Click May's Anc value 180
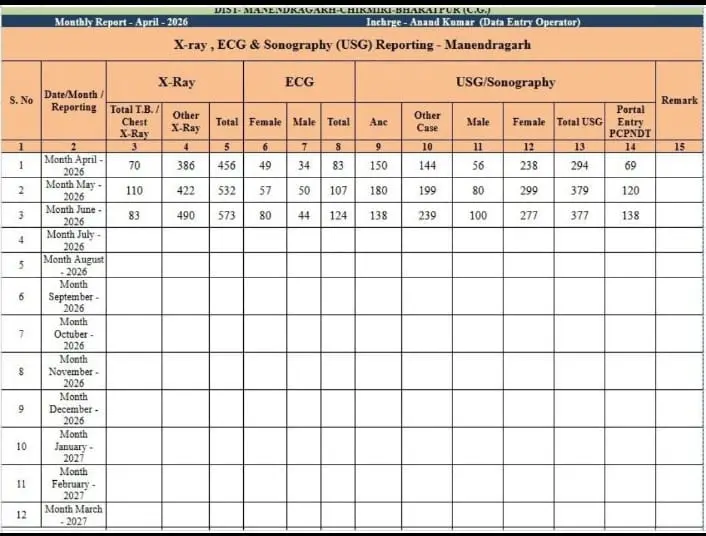 pos(378,191)
